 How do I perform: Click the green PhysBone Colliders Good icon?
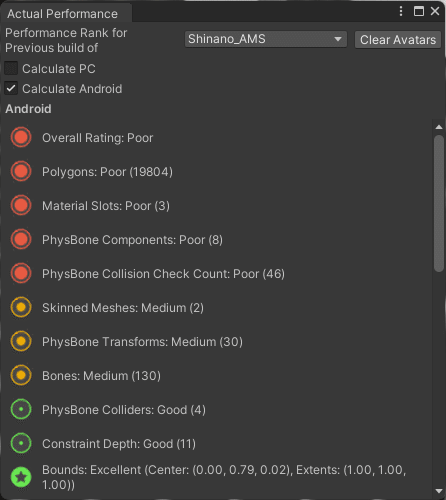tap(21, 409)
